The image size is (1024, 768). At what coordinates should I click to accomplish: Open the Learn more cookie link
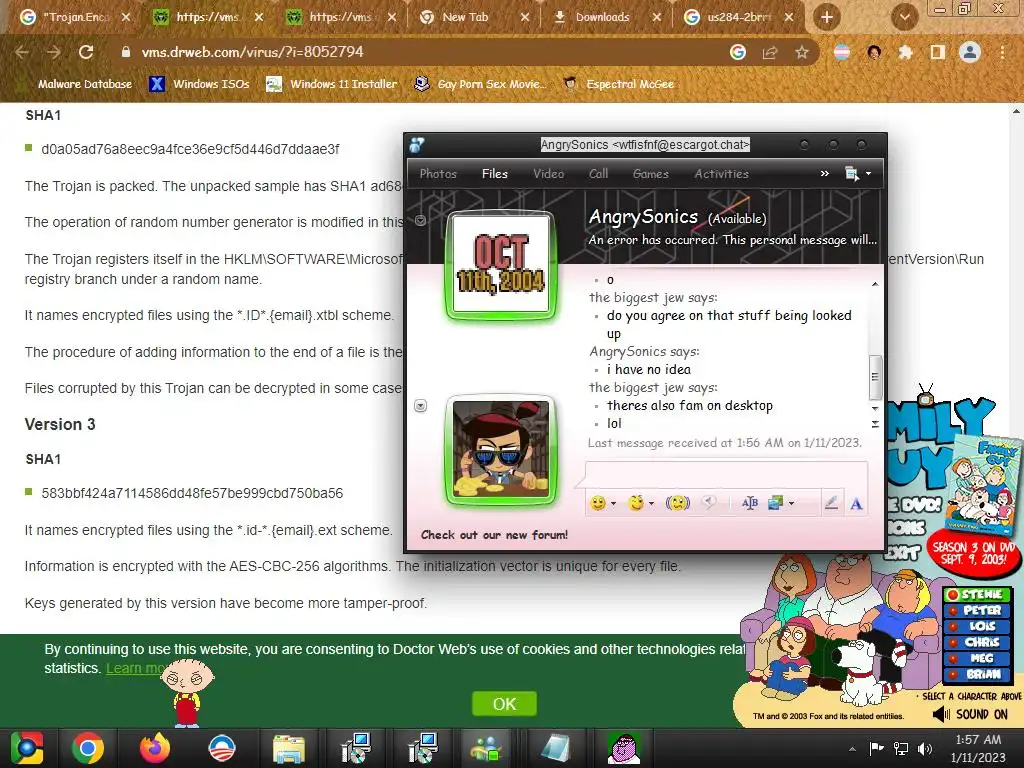click(135, 669)
